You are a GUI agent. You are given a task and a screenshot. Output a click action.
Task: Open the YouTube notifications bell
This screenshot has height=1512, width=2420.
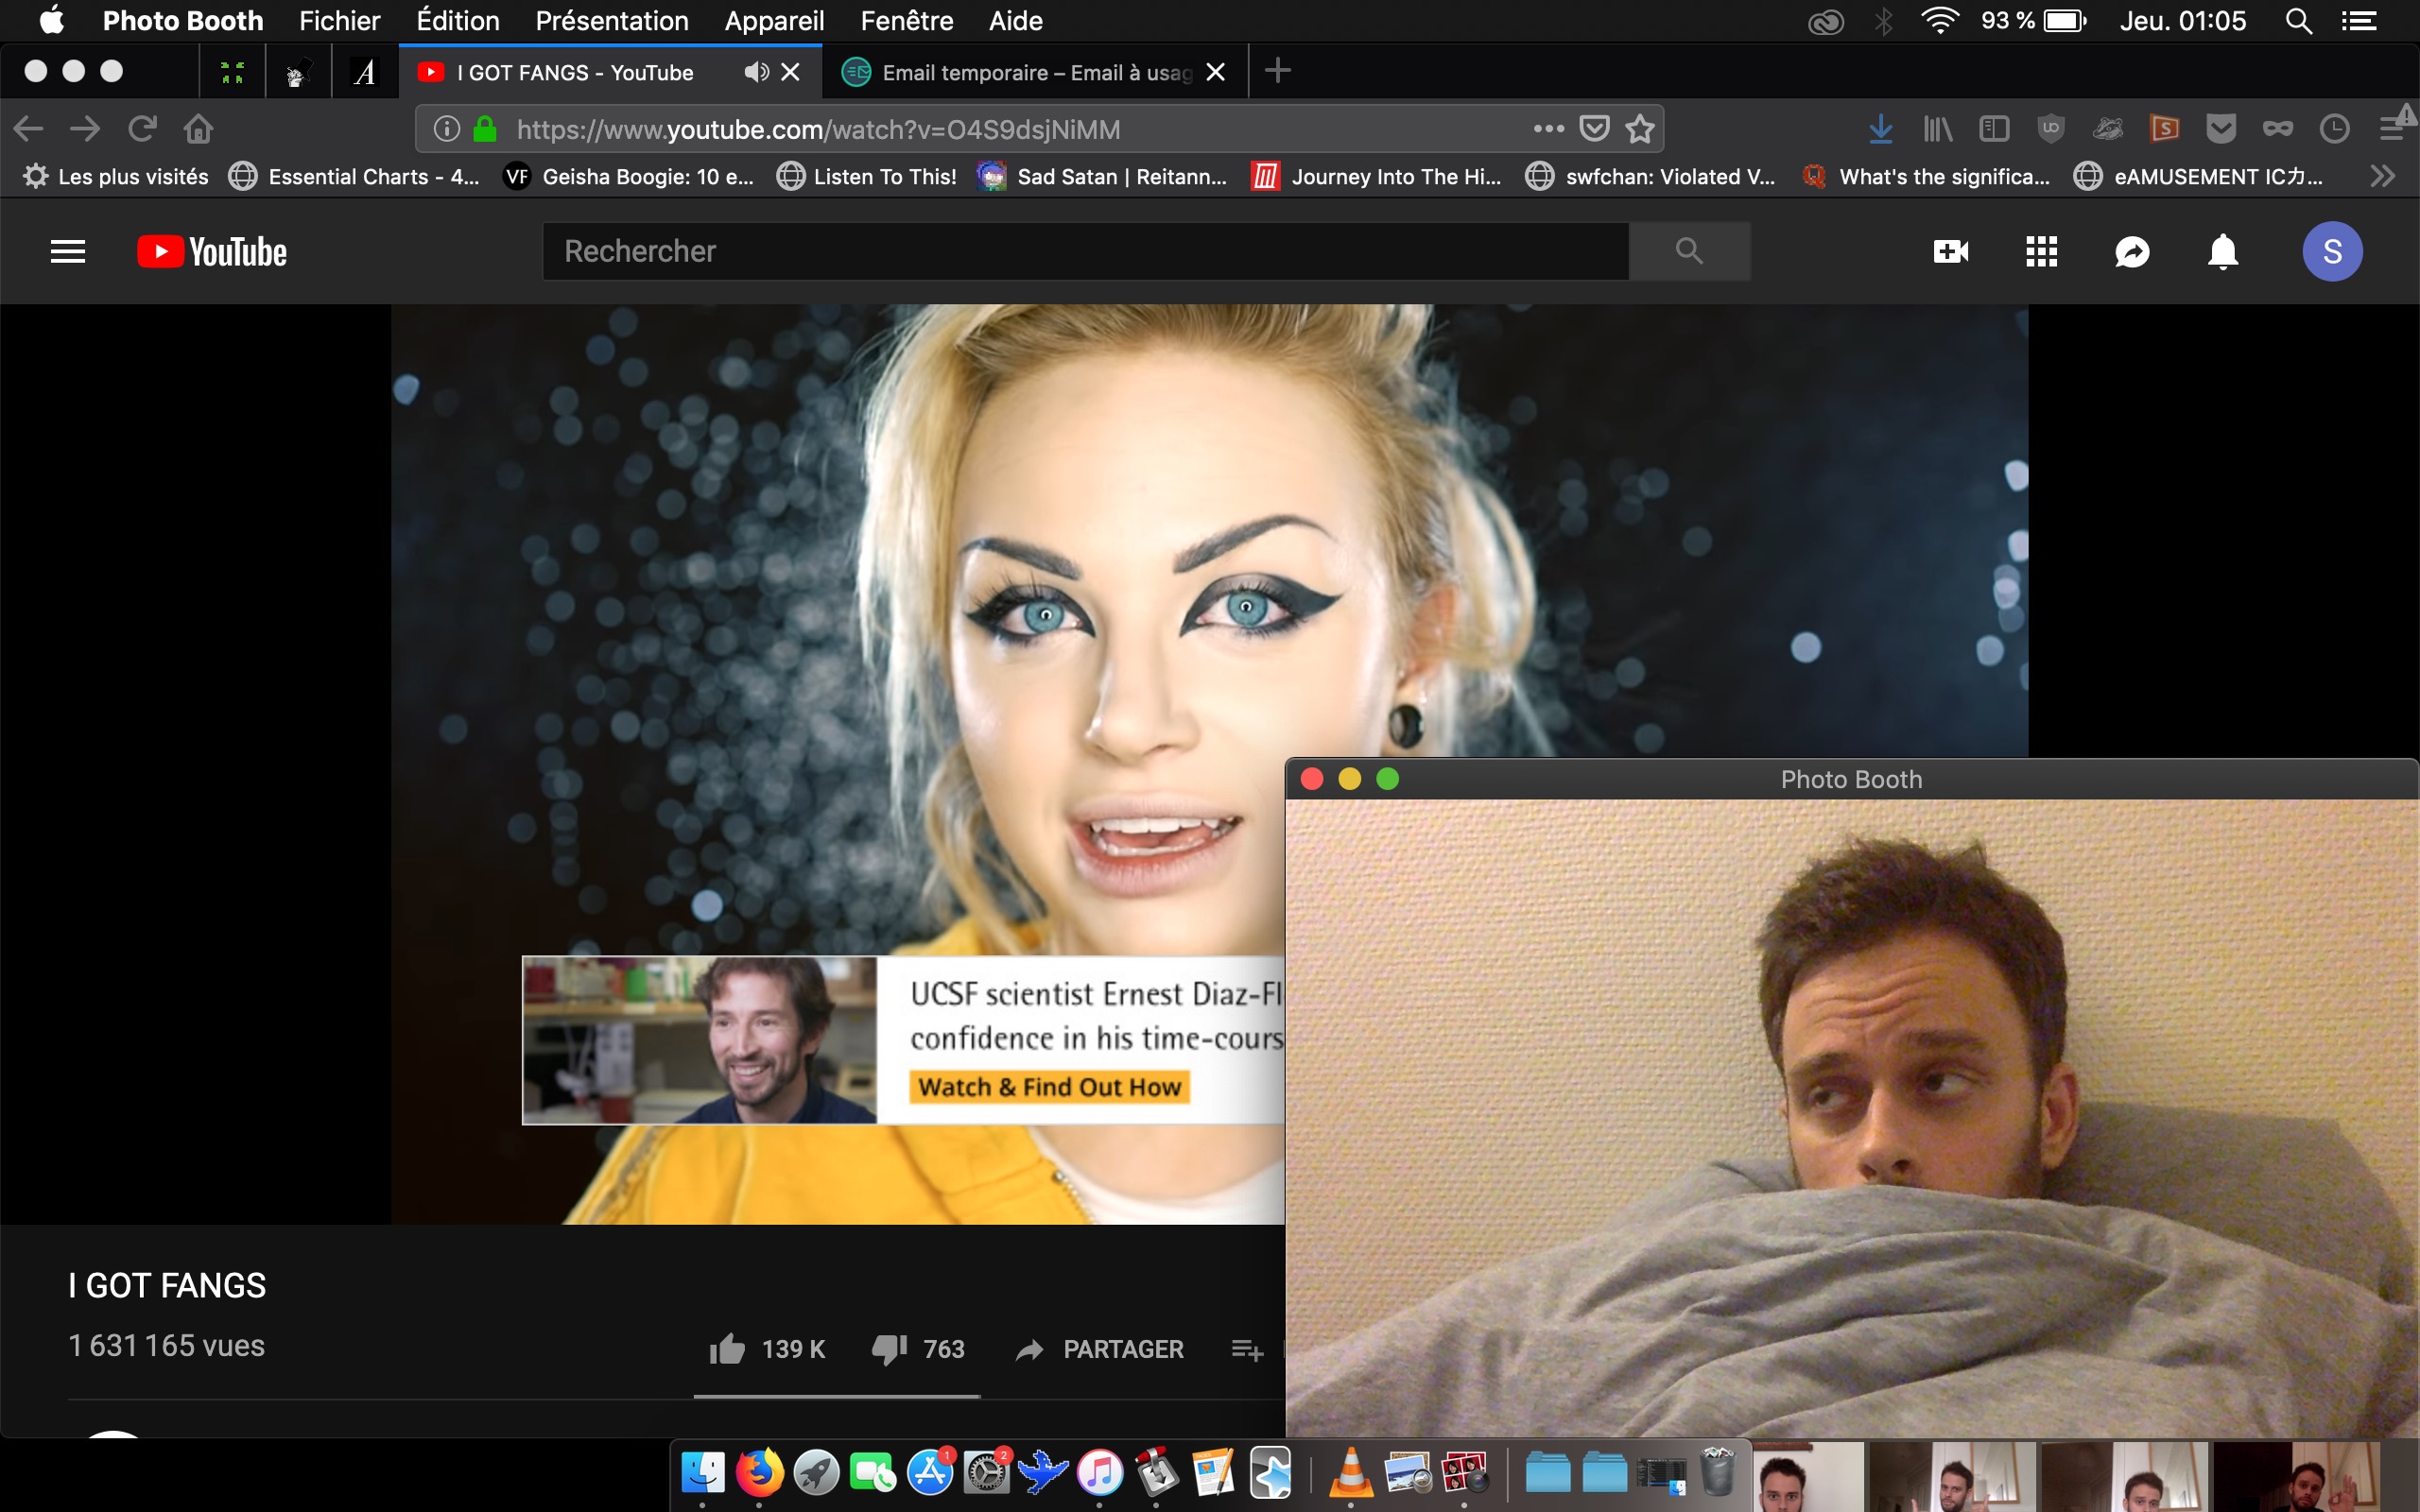pyautogui.click(x=2222, y=251)
